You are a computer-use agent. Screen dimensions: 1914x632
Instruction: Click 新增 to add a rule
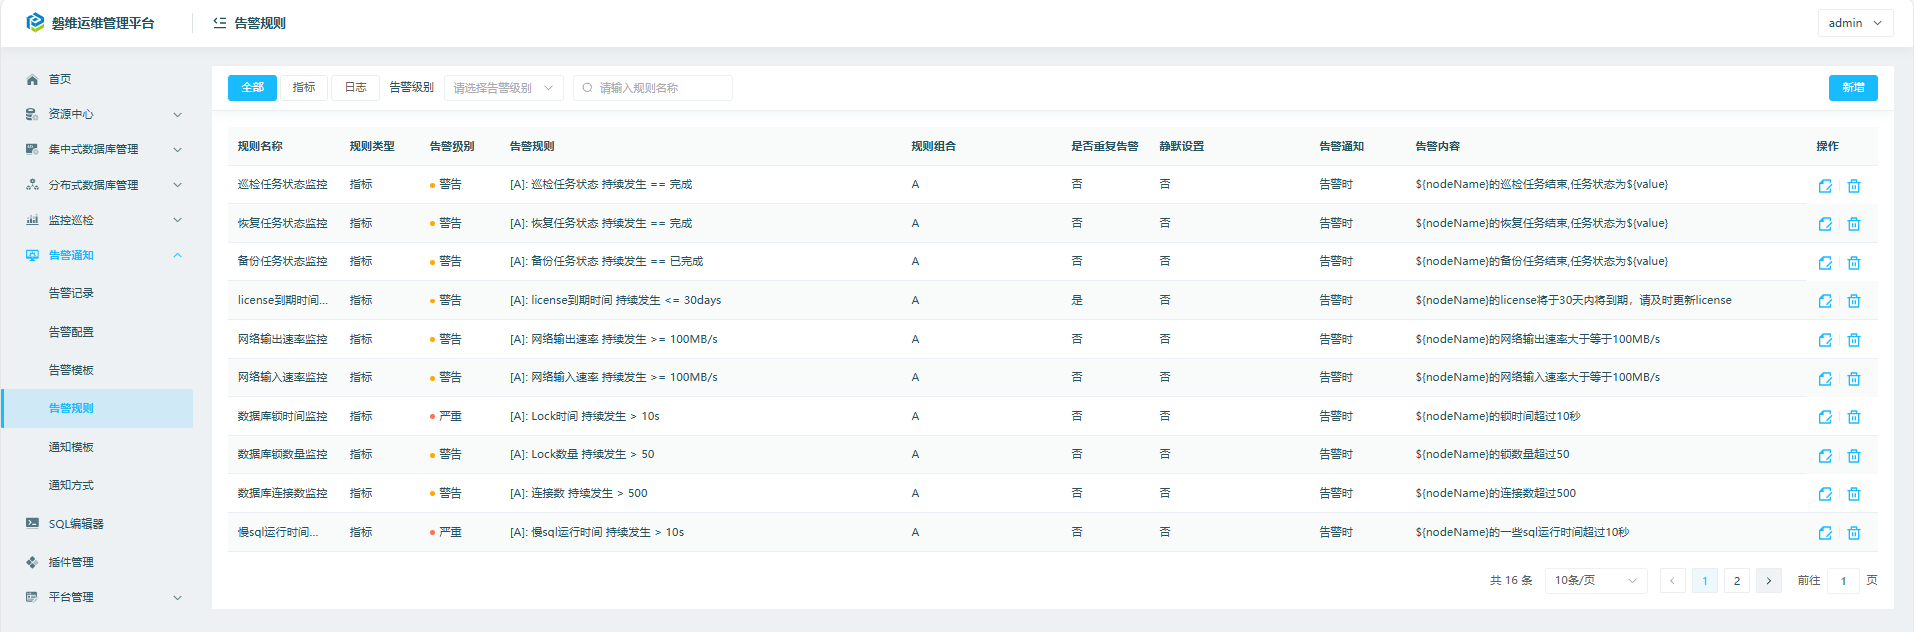1853,88
